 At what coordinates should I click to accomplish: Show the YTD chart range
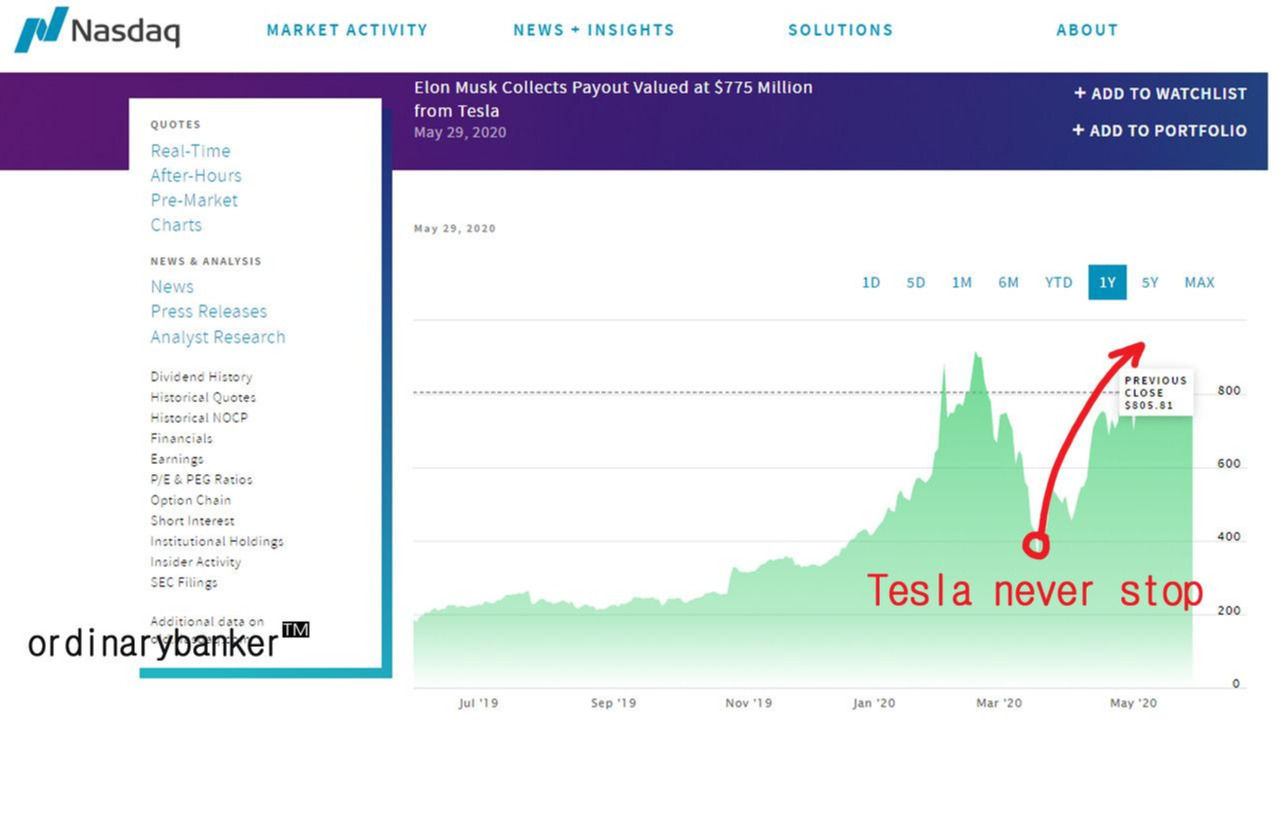pyautogui.click(x=1058, y=283)
